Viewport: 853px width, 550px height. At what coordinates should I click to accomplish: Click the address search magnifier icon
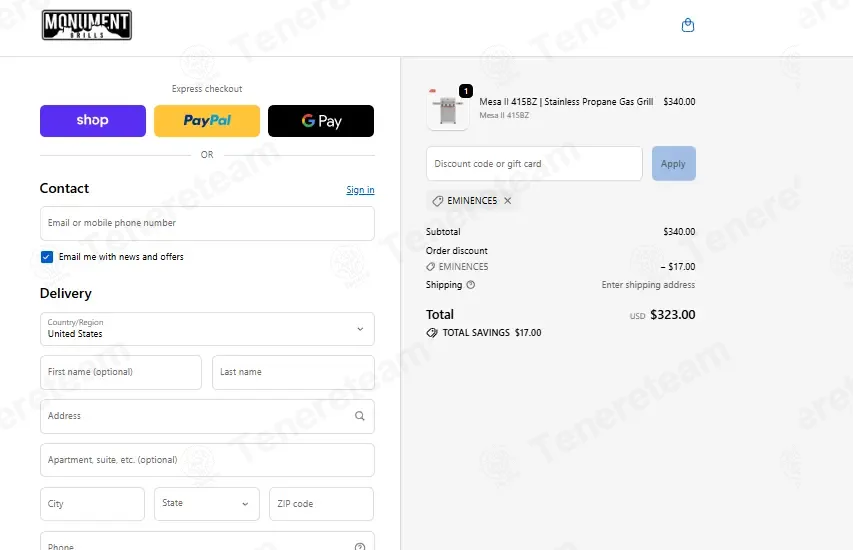(x=360, y=416)
